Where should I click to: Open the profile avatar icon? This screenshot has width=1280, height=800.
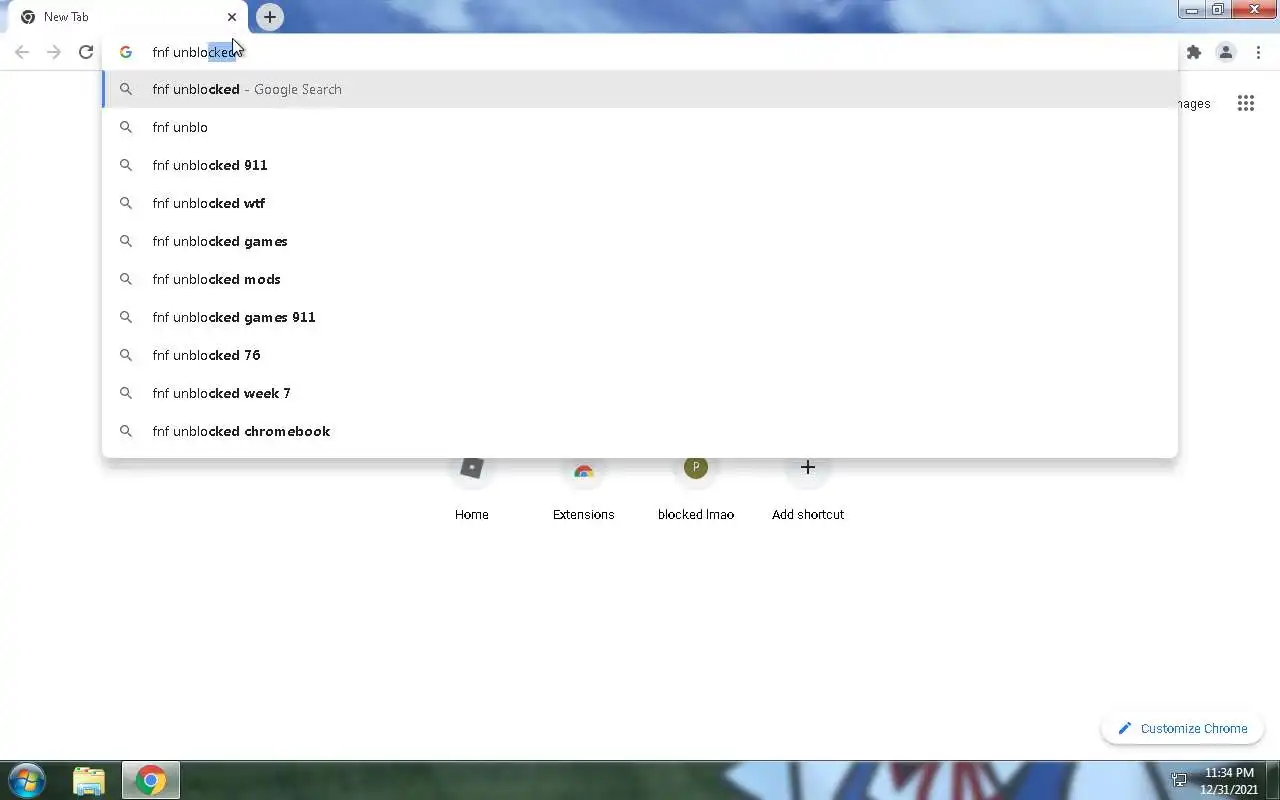pyautogui.click(x=1225, y=52)
